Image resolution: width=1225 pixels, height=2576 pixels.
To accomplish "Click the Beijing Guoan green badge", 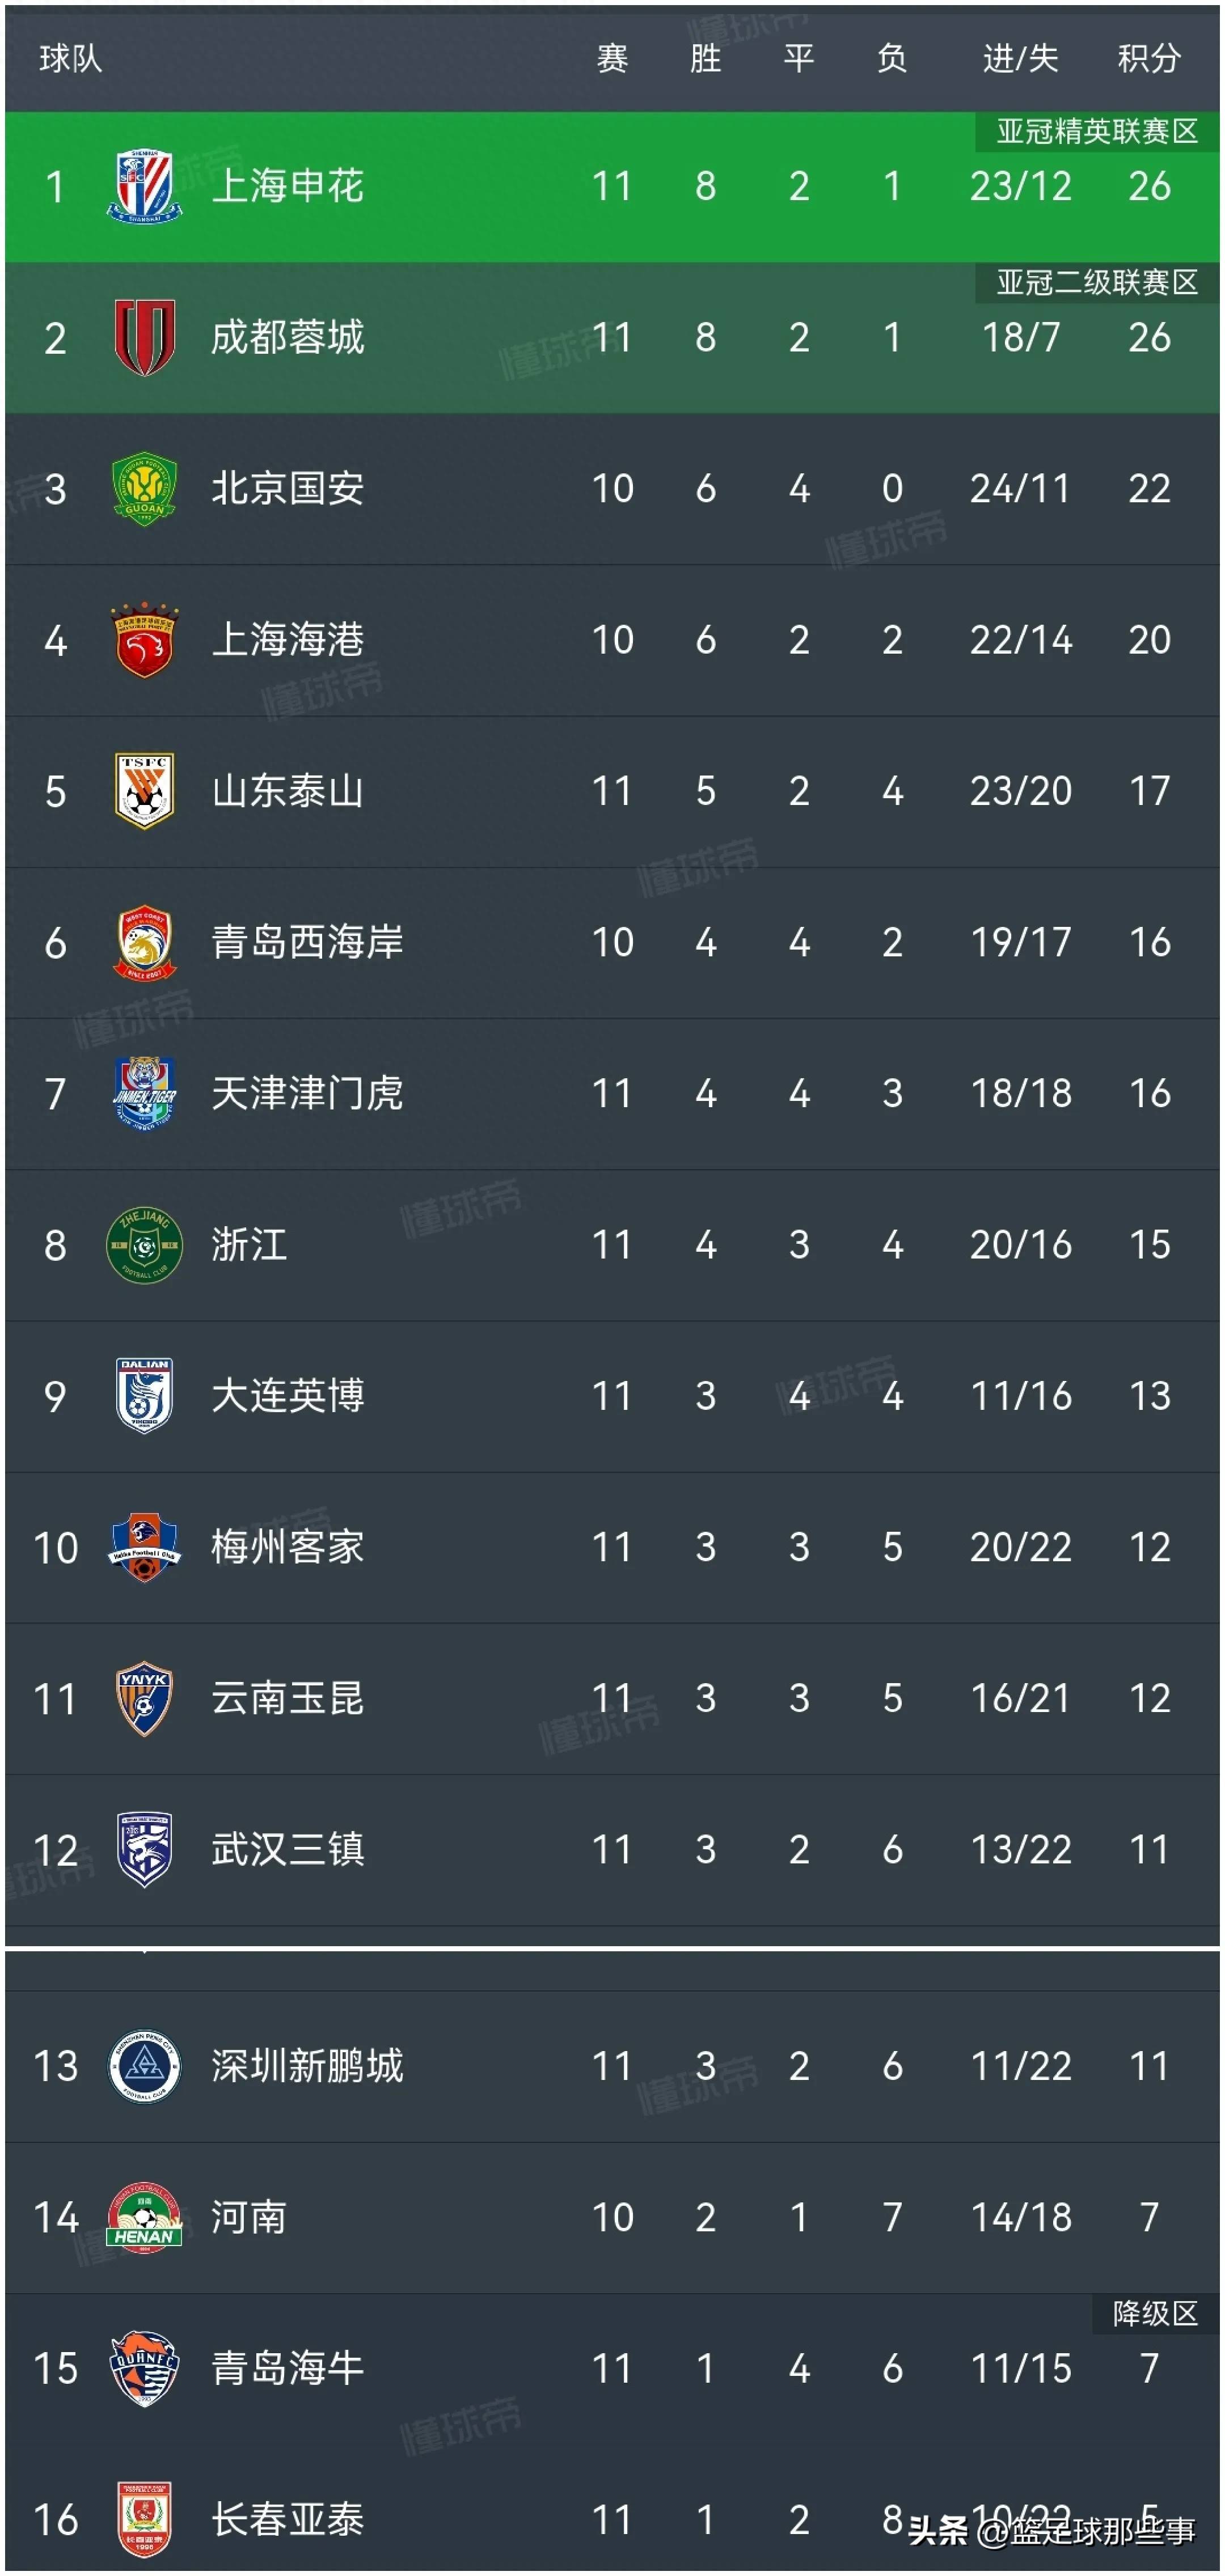I will (x=144, y=489).
